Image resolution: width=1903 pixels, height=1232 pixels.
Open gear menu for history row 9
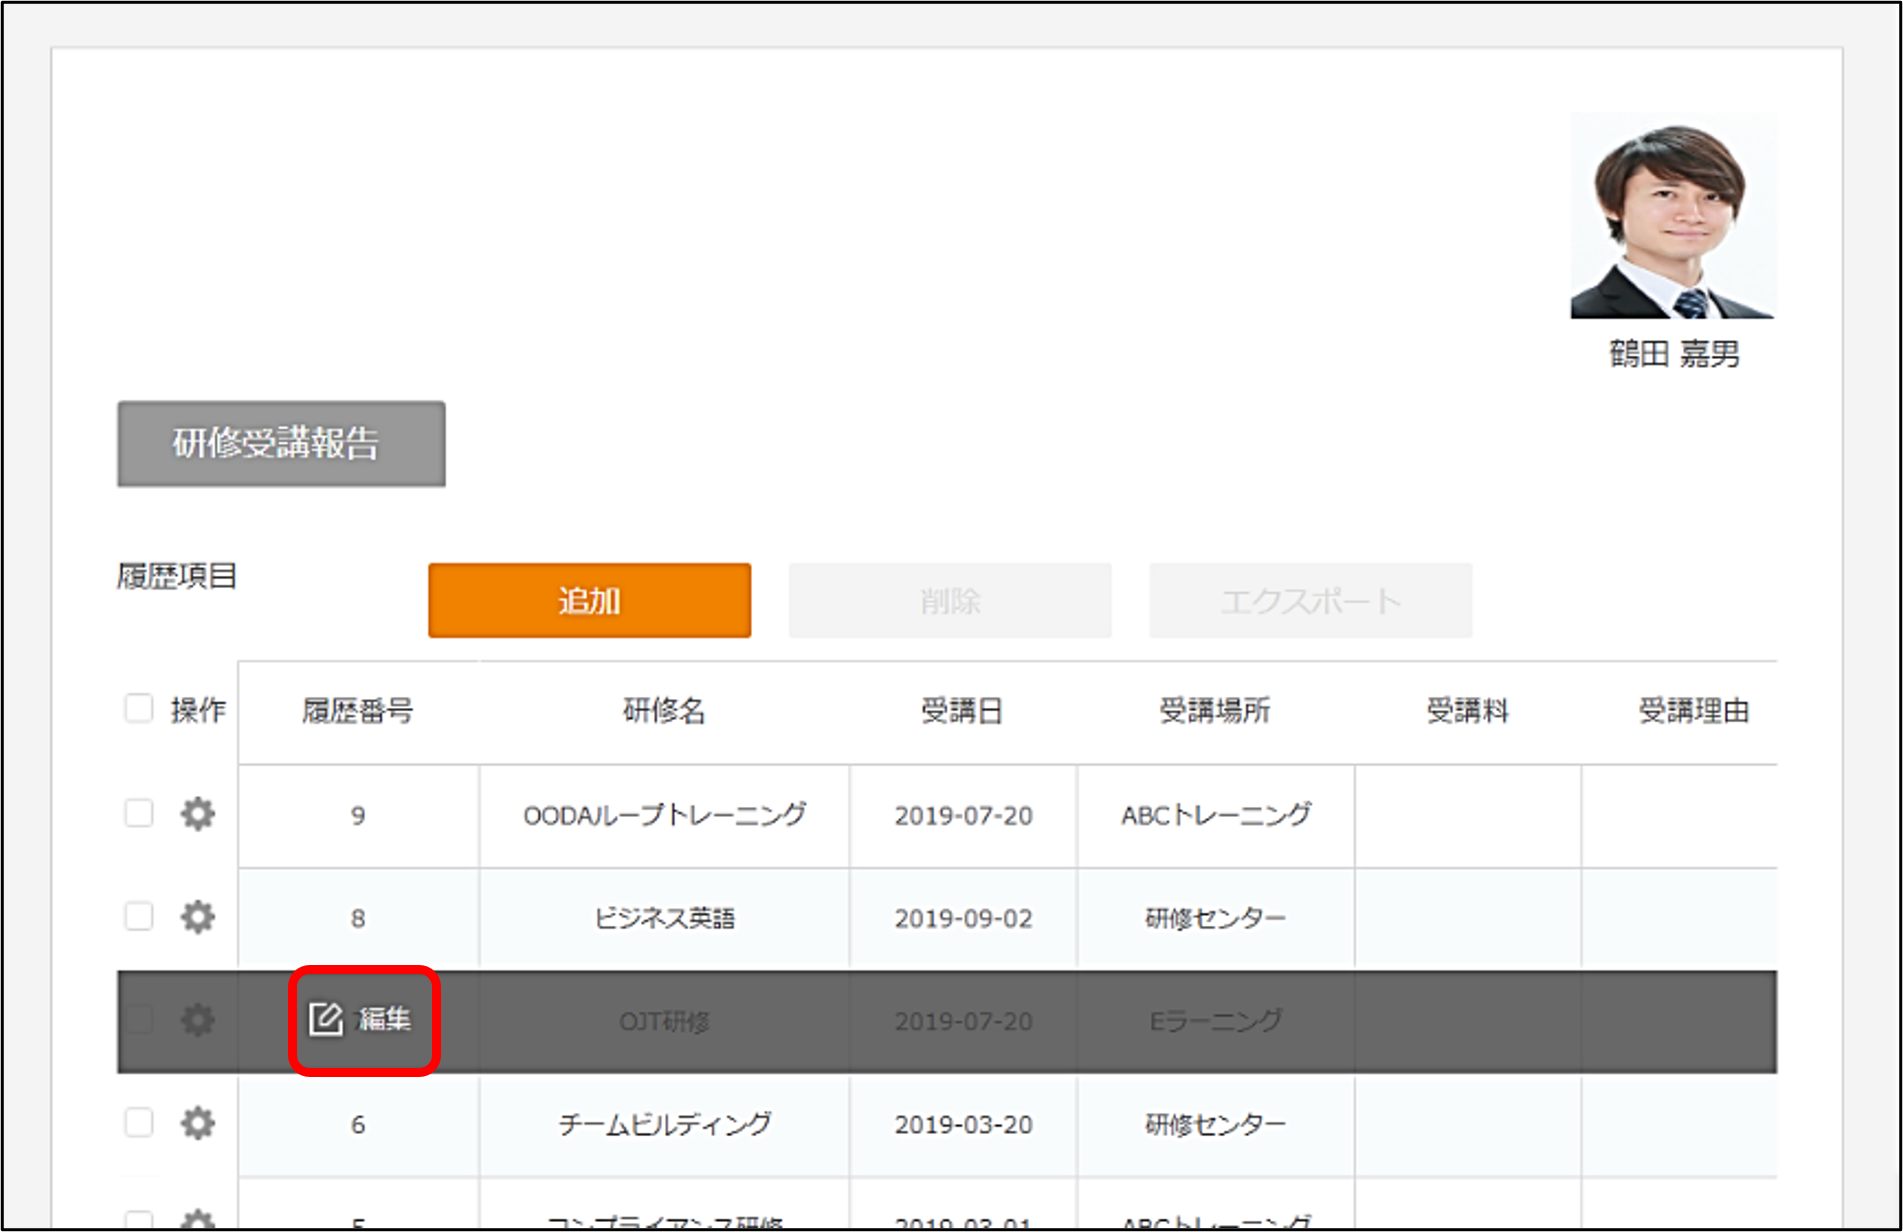pos(198,814)
